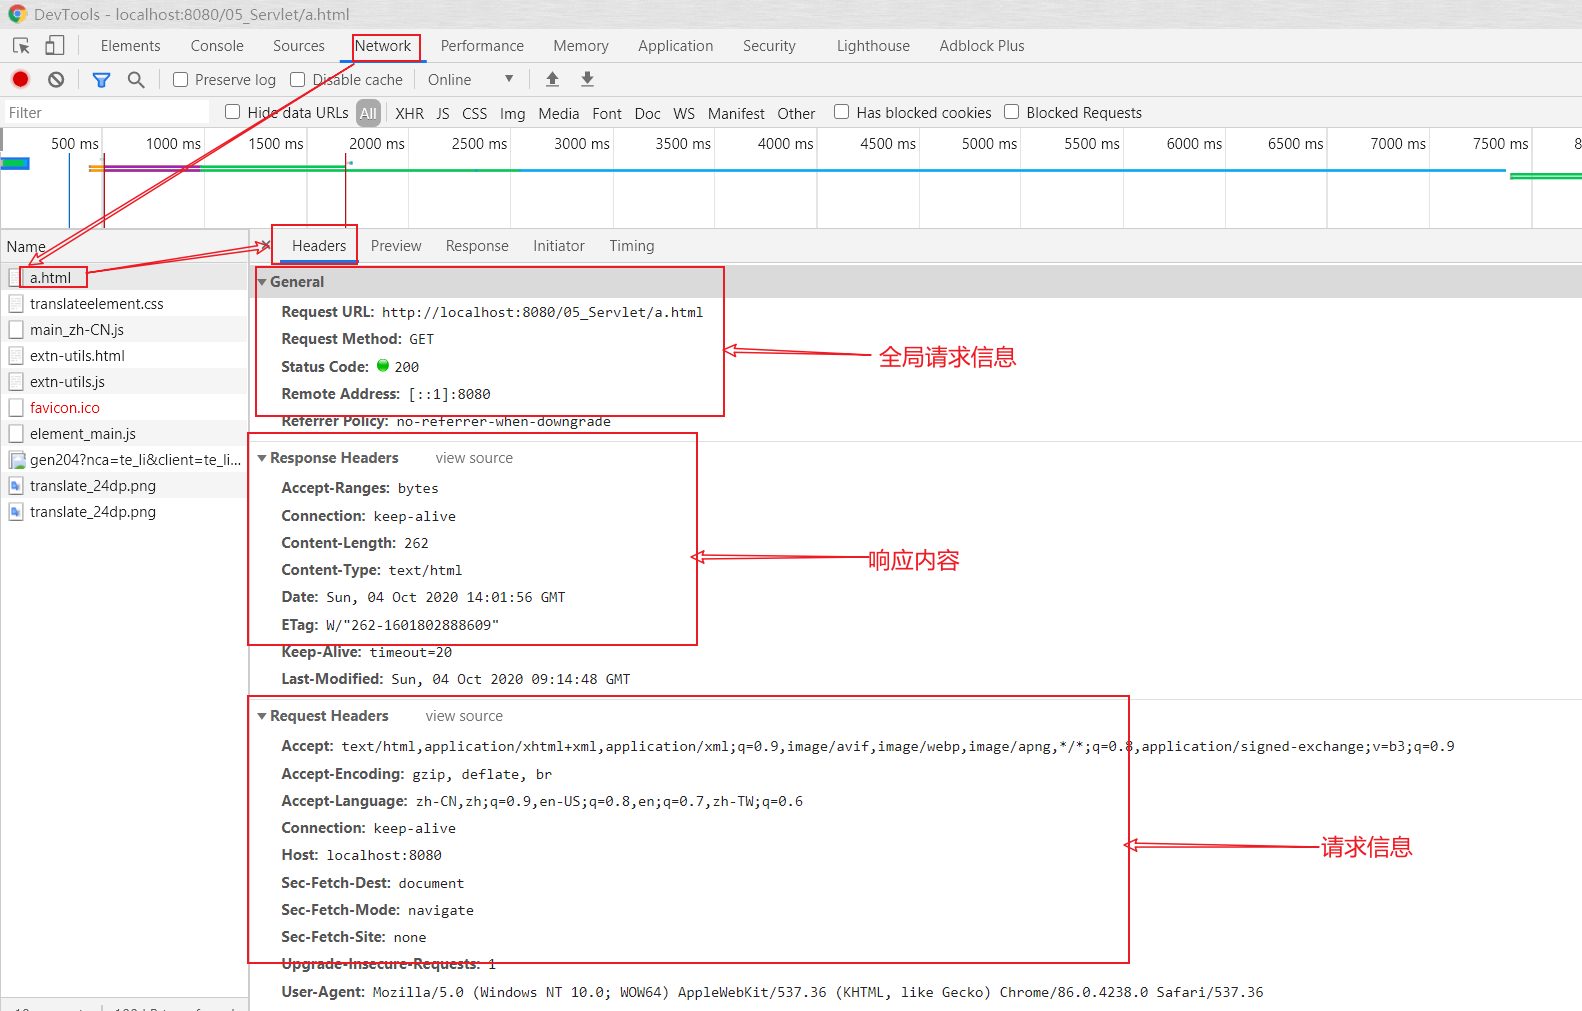This screenshot has width=1582, height=1011.
Task: Show the Timing detail tab
Action: coord(632,246)
